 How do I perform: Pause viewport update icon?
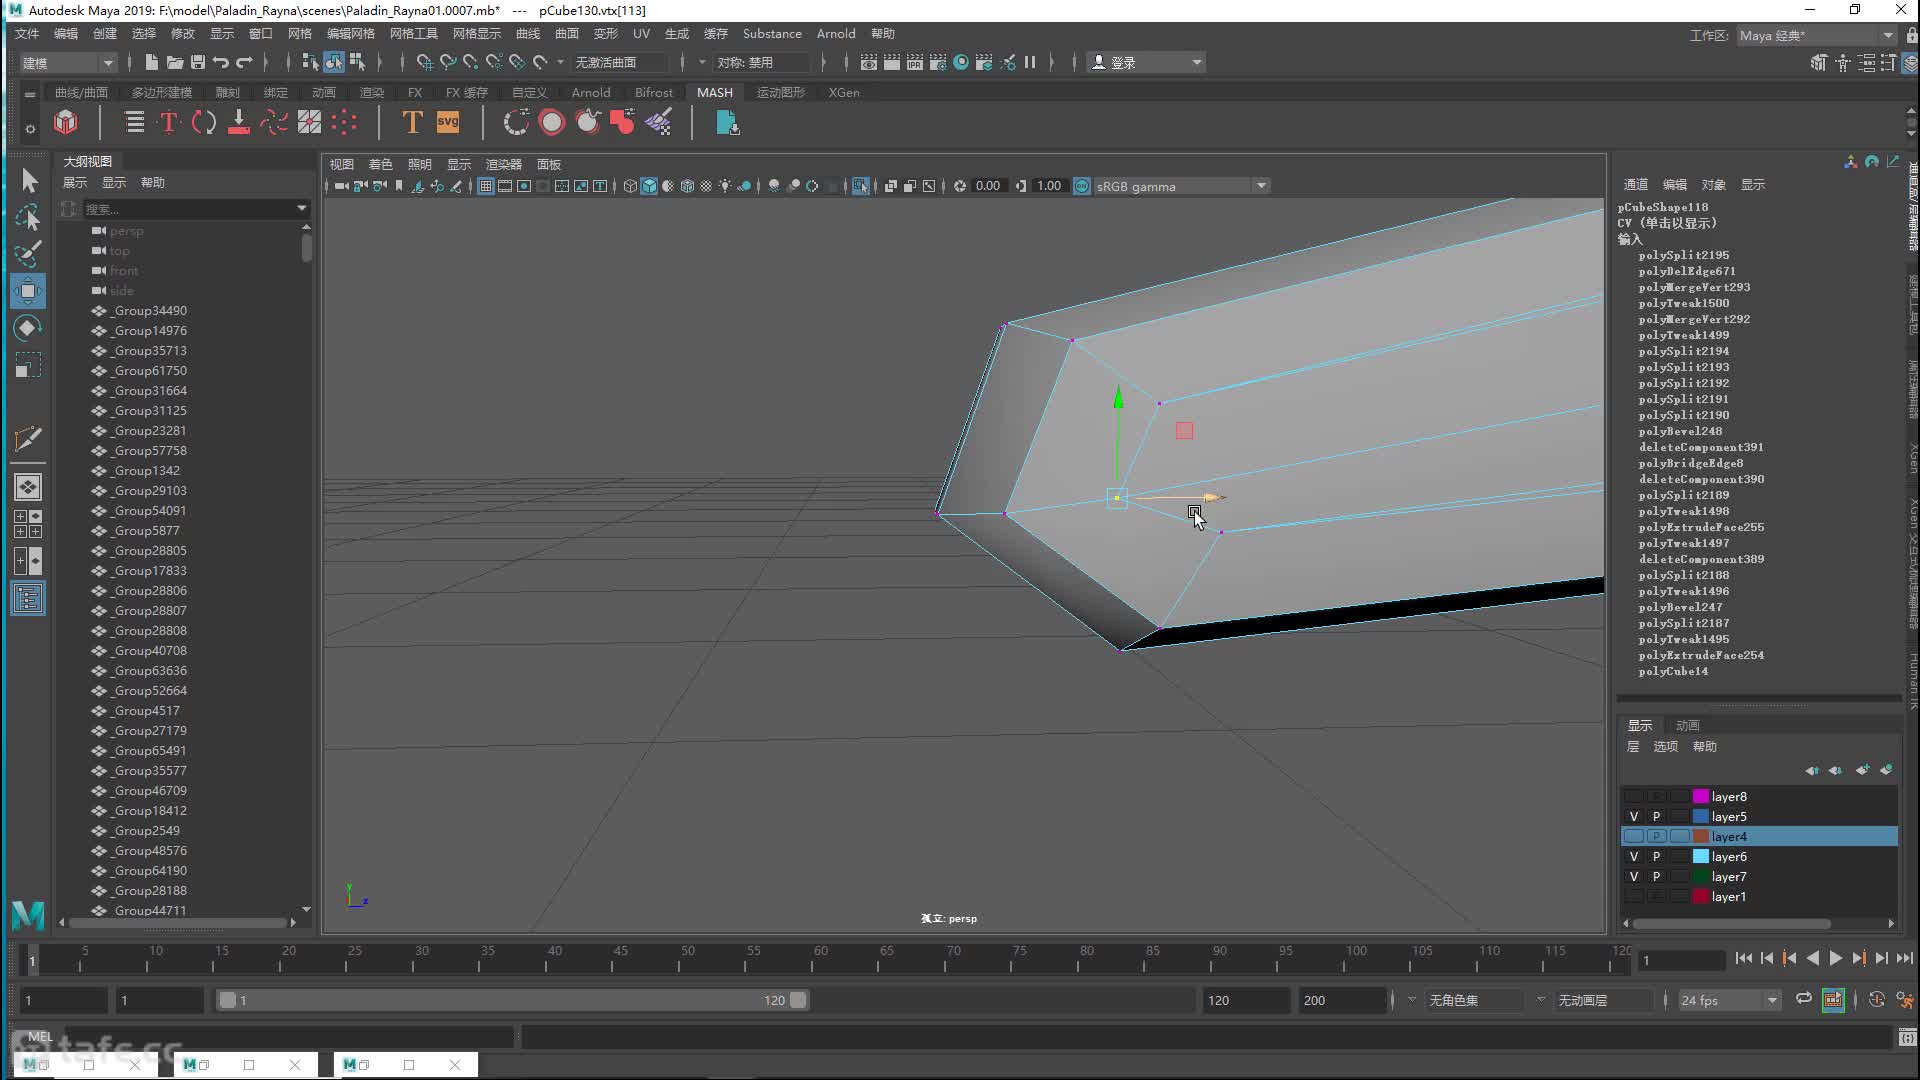(x=1030, y=62)
